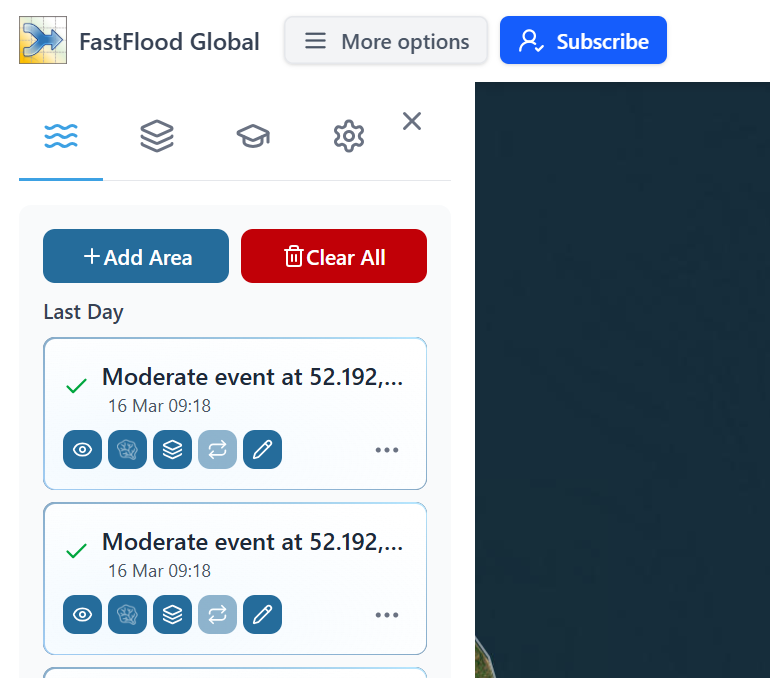Close the side panel with X
This screenshot has height=678, width=770.
[x=412, y=122]
